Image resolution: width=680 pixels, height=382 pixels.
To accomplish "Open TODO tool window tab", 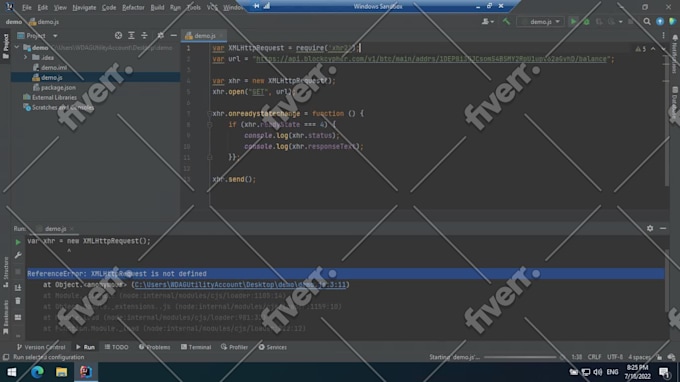I will [x=116, y=347].
